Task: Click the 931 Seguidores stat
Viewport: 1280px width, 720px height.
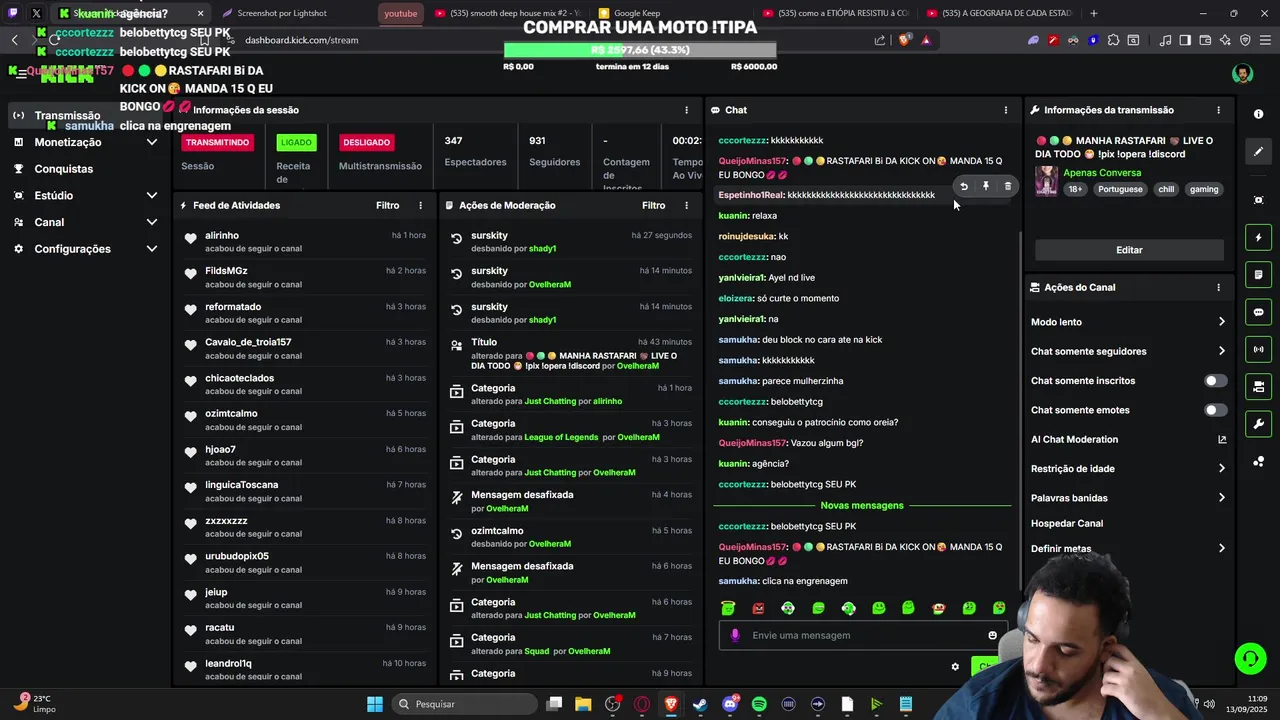Action: tap(554, 151)
